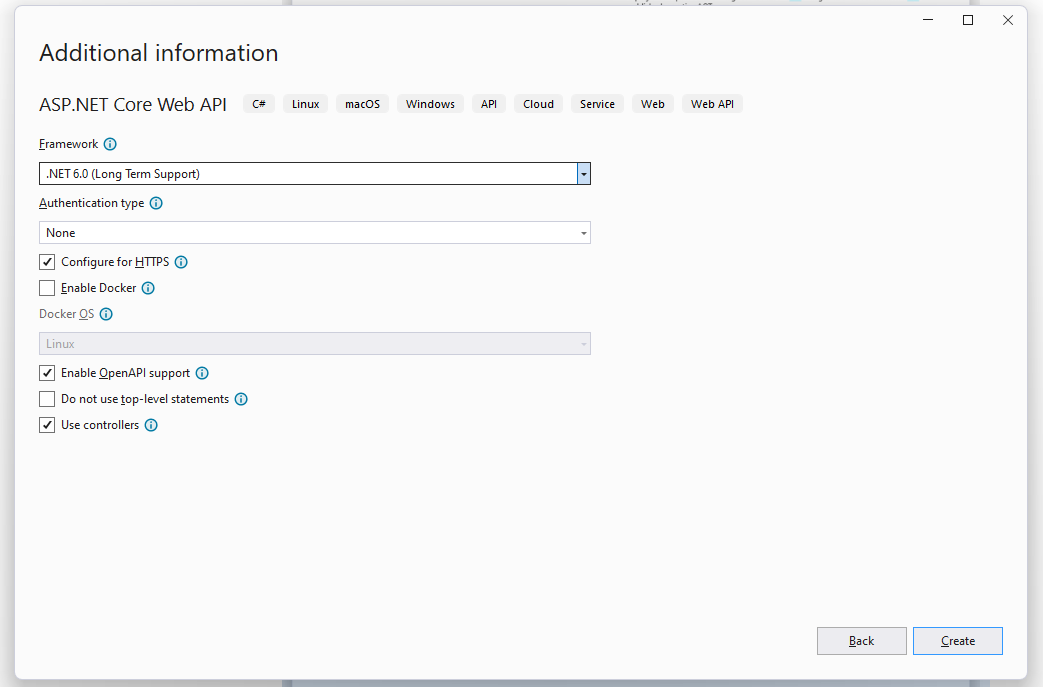
Task: Click the Back button
Action: 861,641
